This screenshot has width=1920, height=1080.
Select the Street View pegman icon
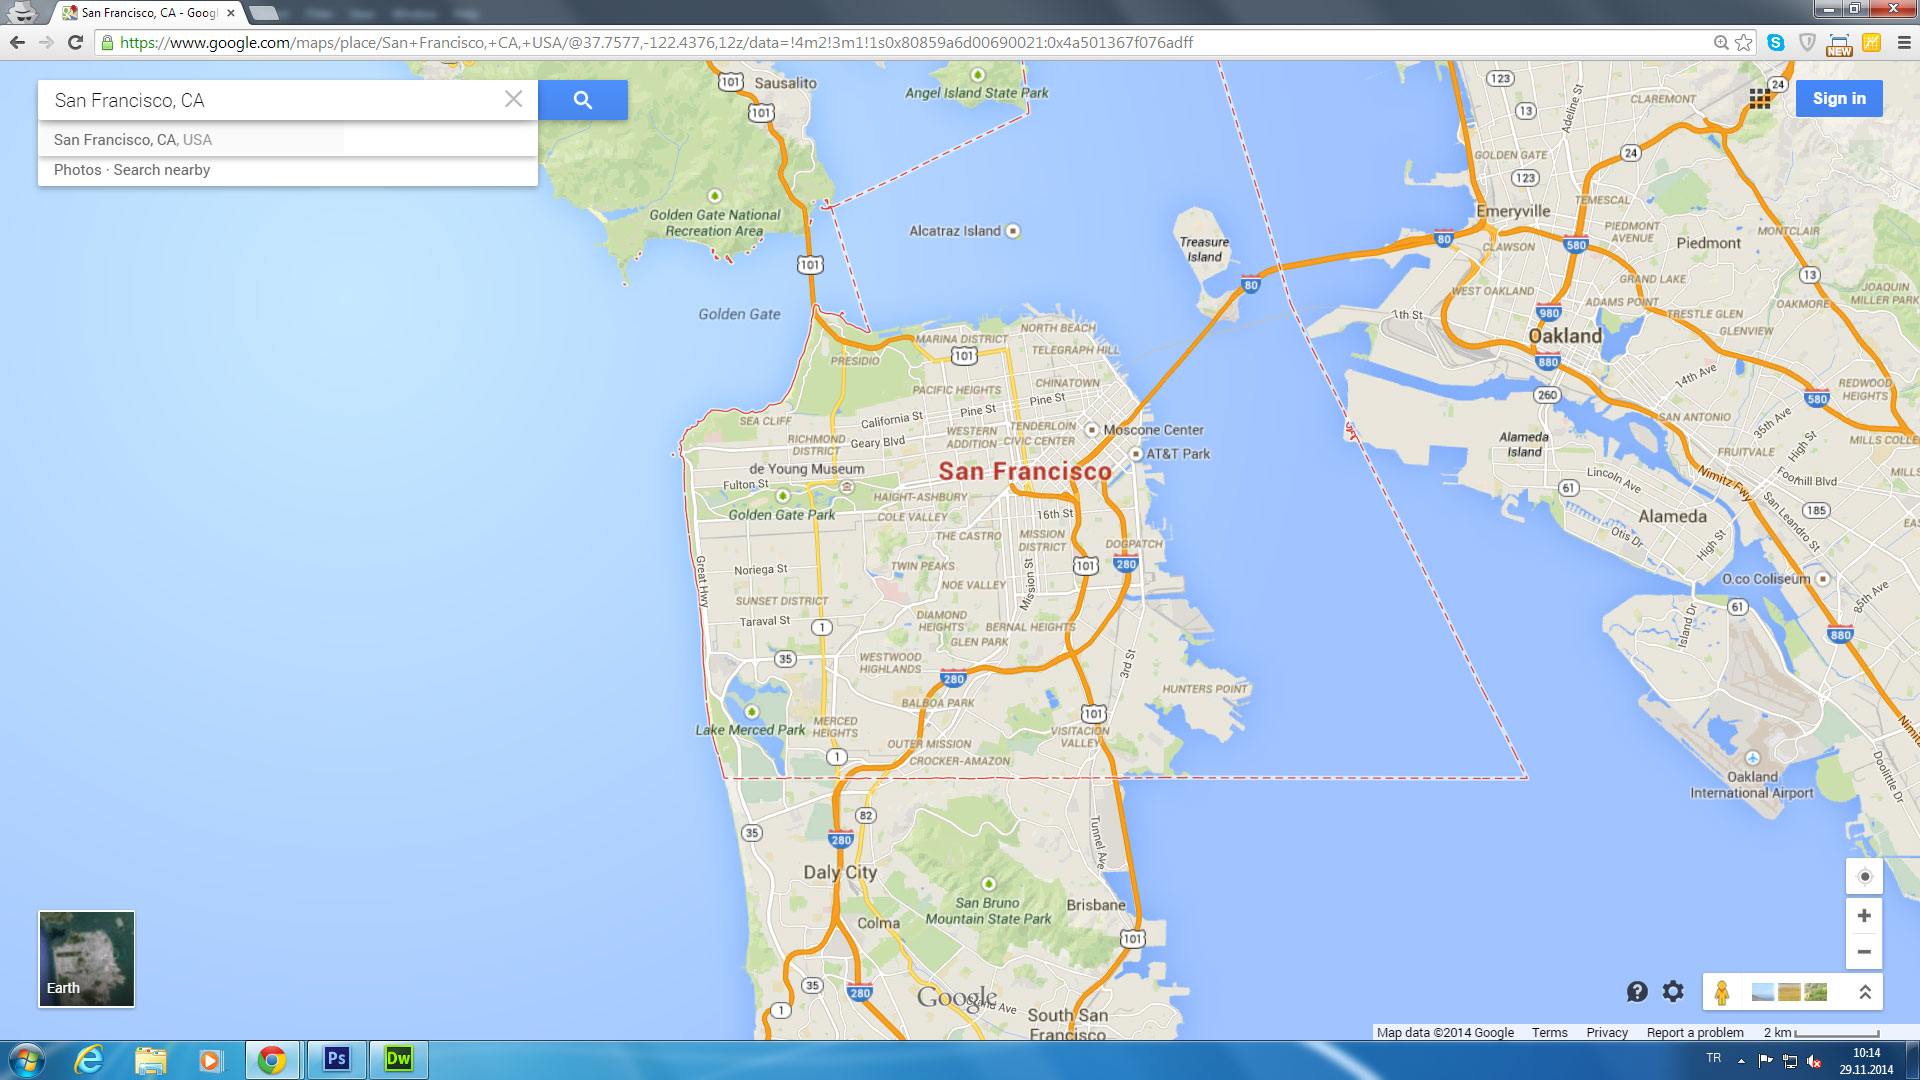[1721, 992]
